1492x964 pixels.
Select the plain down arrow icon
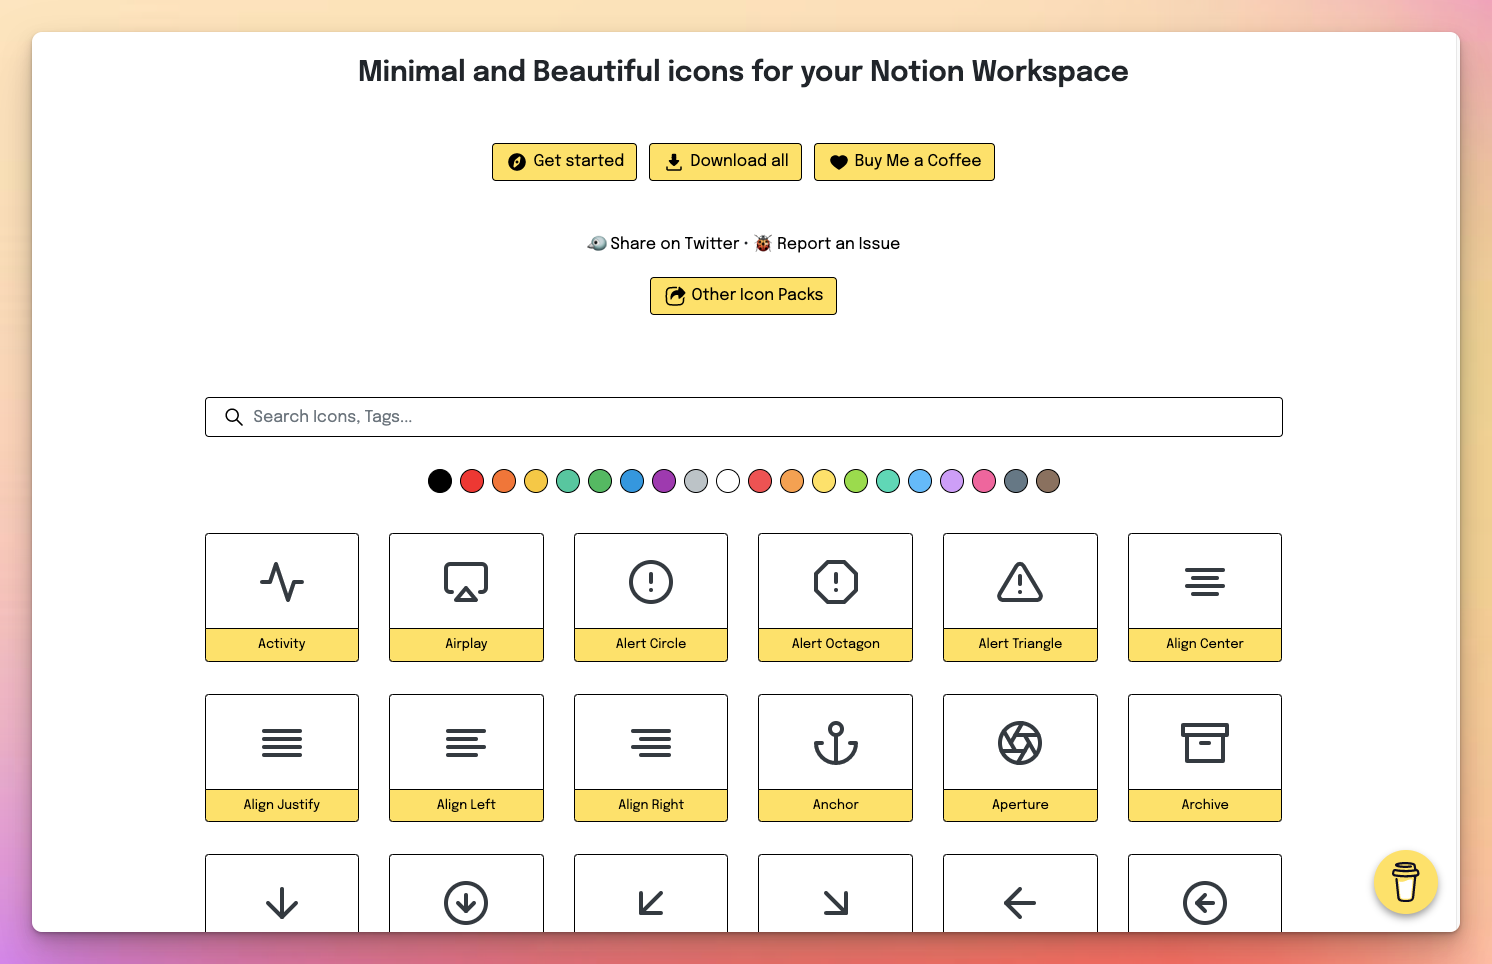click(282, 894)
